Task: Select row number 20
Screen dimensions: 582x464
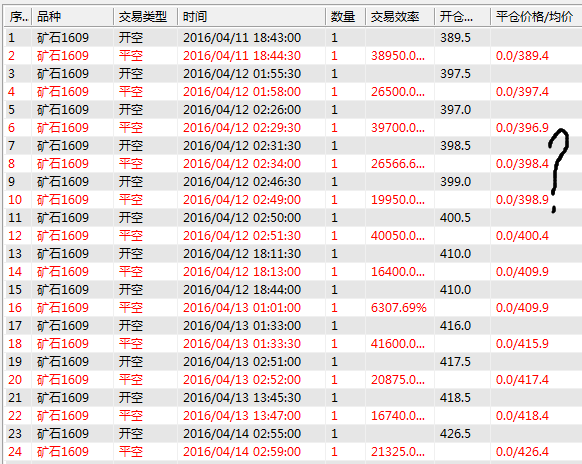Action: [15, 380]
